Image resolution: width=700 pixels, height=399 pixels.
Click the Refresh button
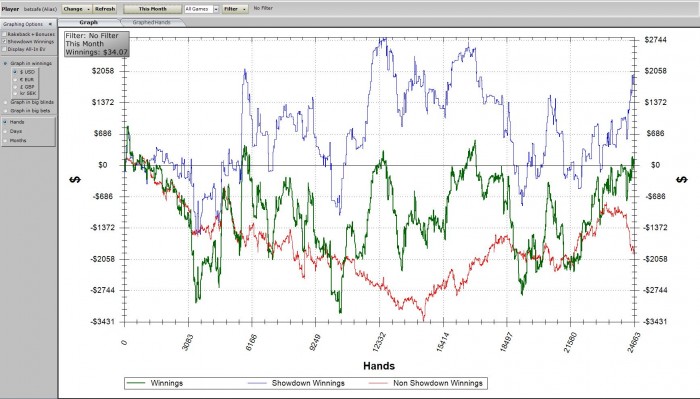pos(105,9)
